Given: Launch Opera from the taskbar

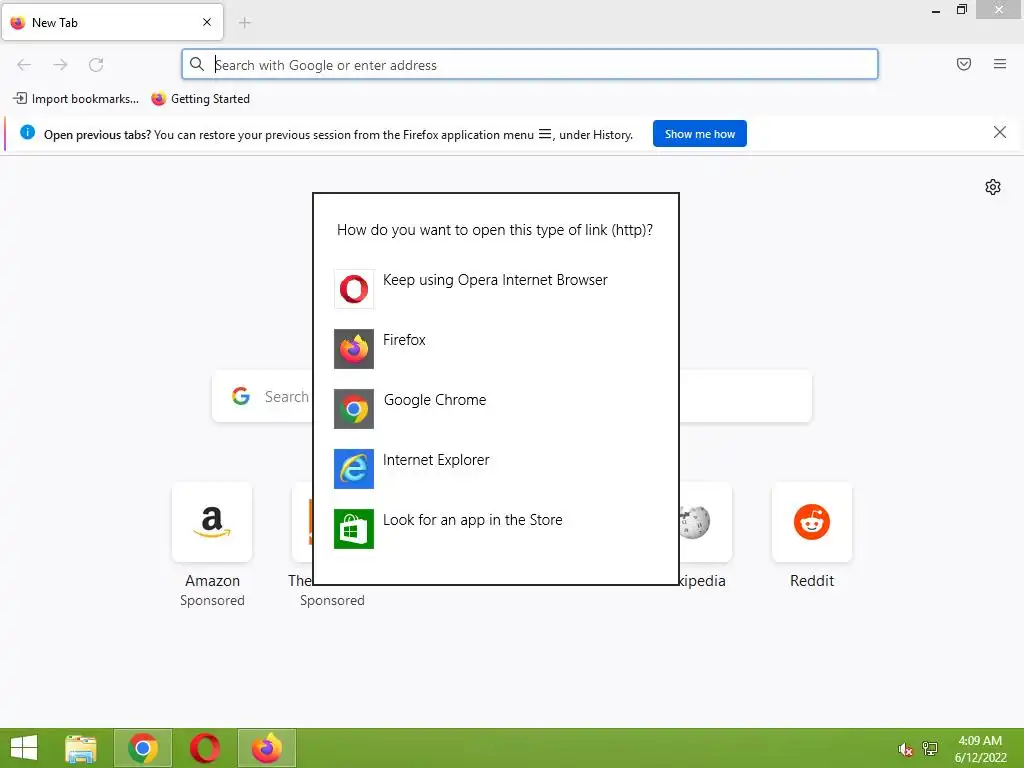Looking at the screenshot, I should pyautogui.click(x=205, y=748).
